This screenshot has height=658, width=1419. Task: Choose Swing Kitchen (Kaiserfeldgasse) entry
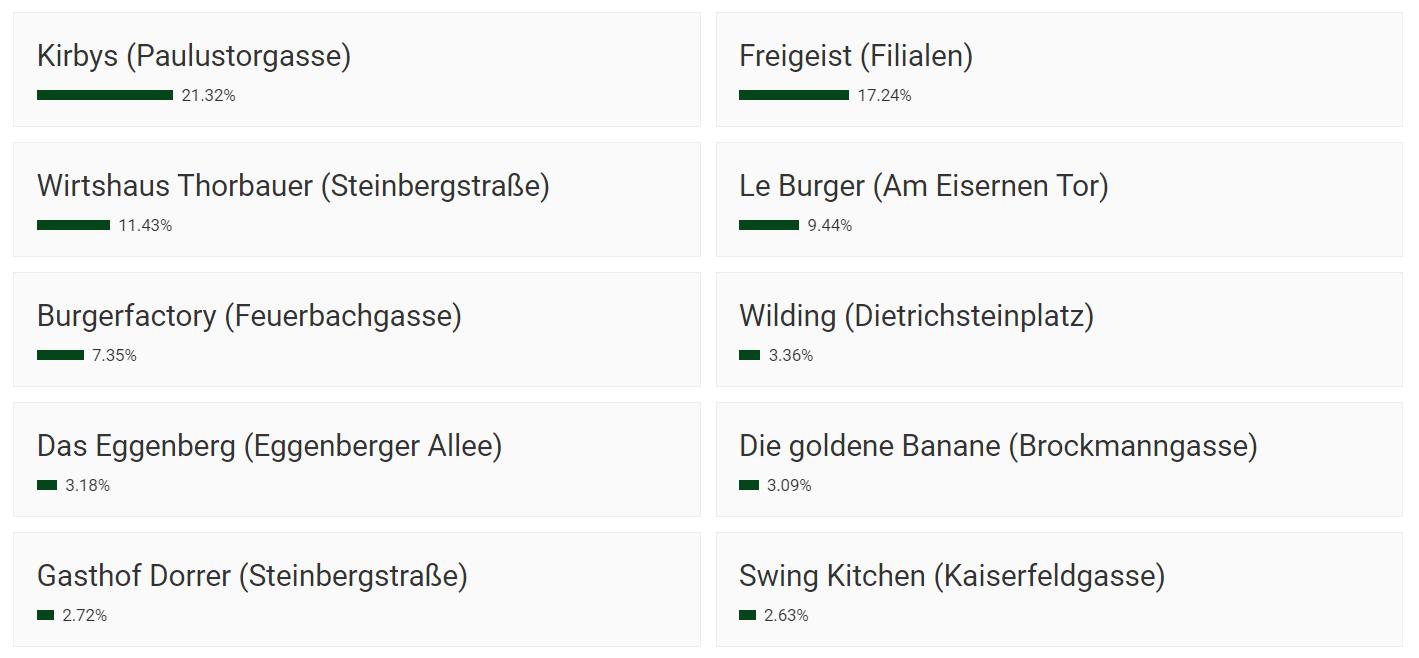point(1059,590)
